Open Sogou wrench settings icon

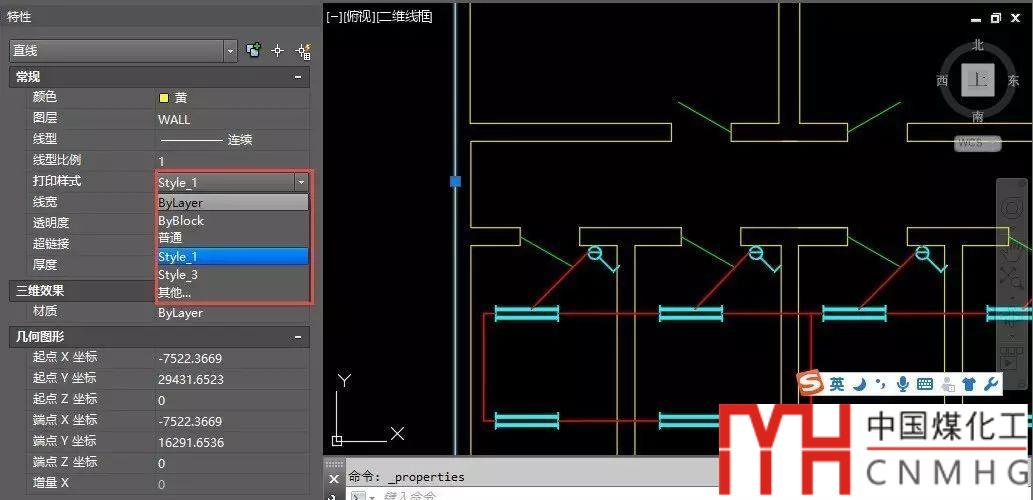pyautogui.click(x=992, y=384)
